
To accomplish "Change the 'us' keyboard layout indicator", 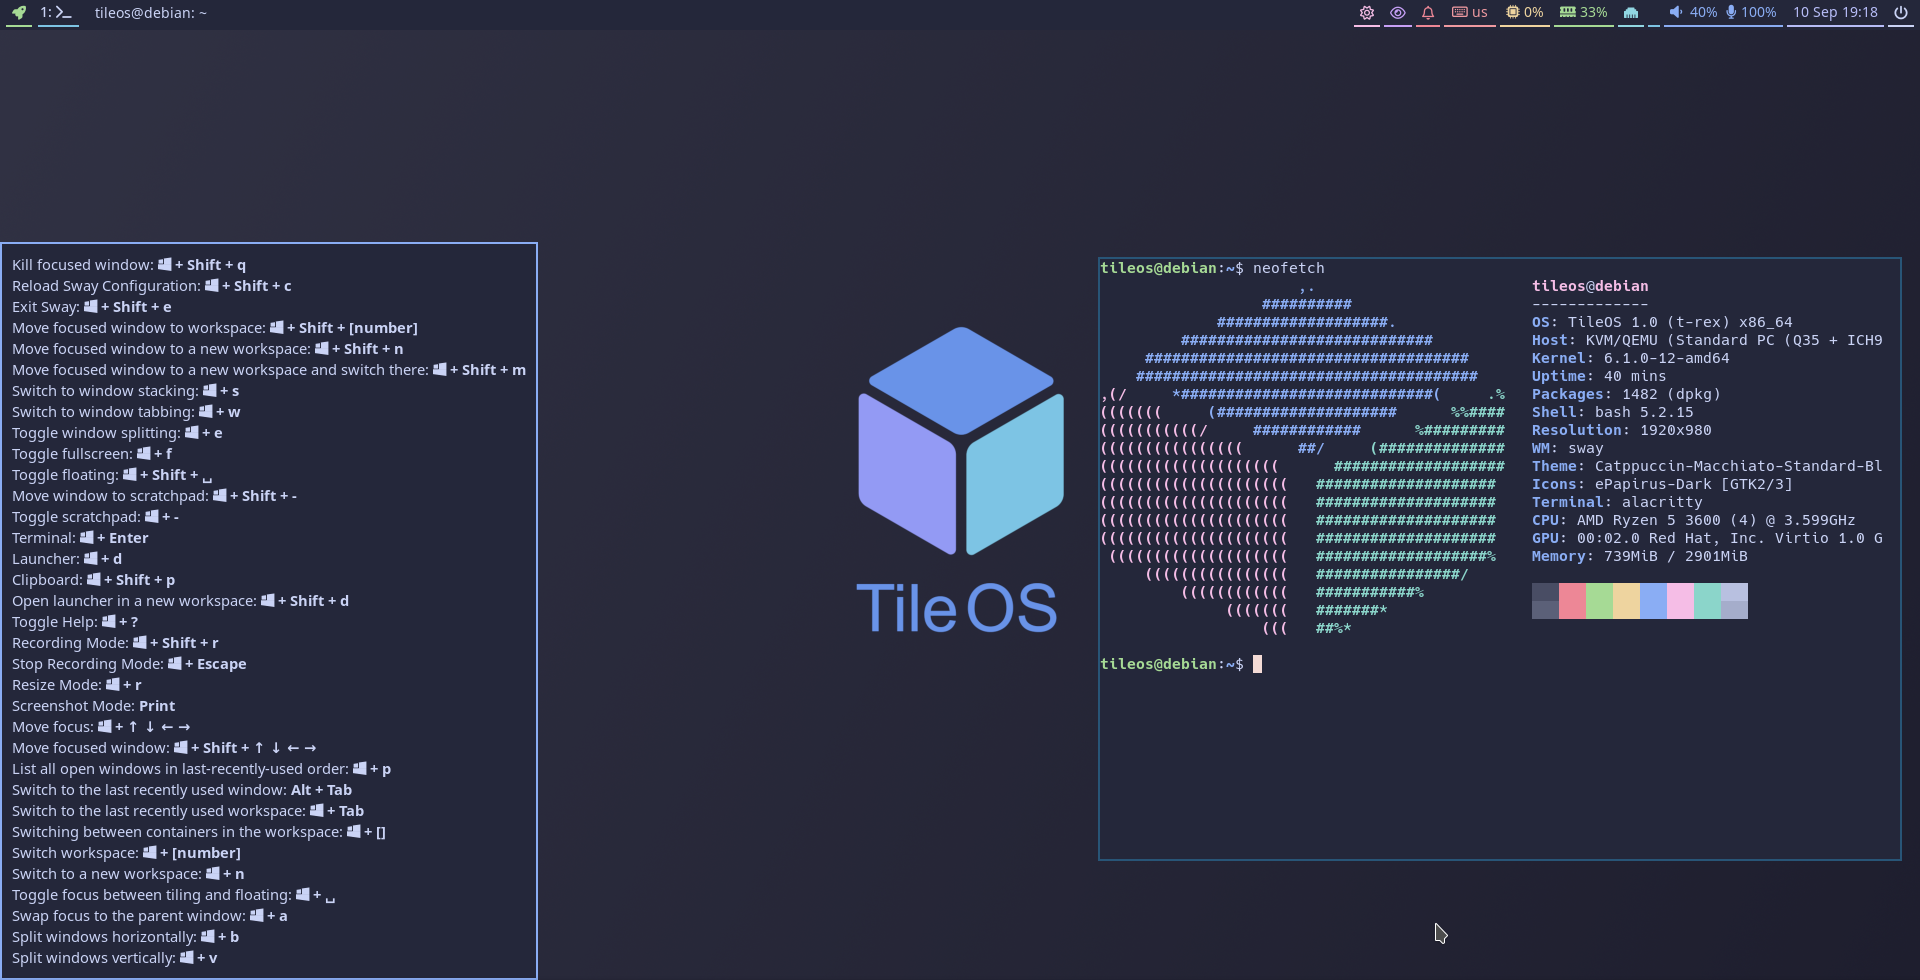I will point(1470,13).
